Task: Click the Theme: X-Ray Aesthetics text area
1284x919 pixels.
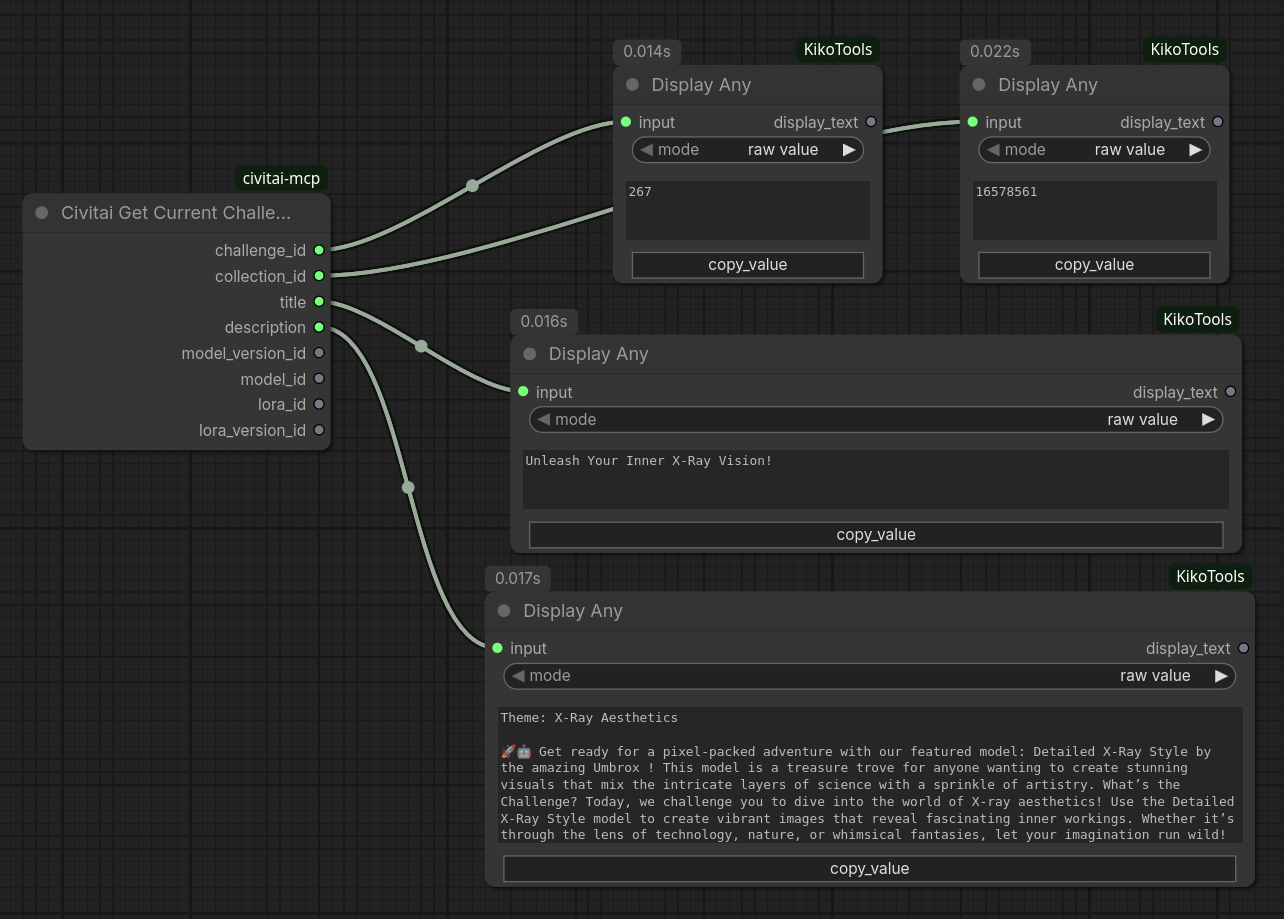Action: point(870,775)
